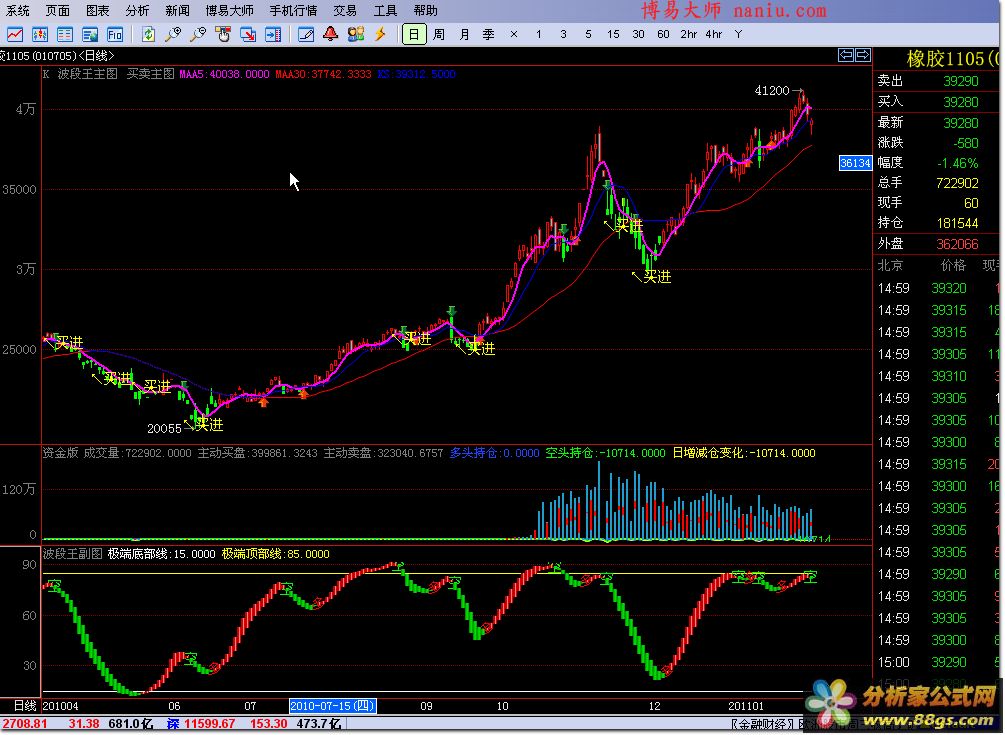Viewport: 1005px width, 735px height.
Task: Click the 总手 value 722902
Action: click(x=957, y=183)
